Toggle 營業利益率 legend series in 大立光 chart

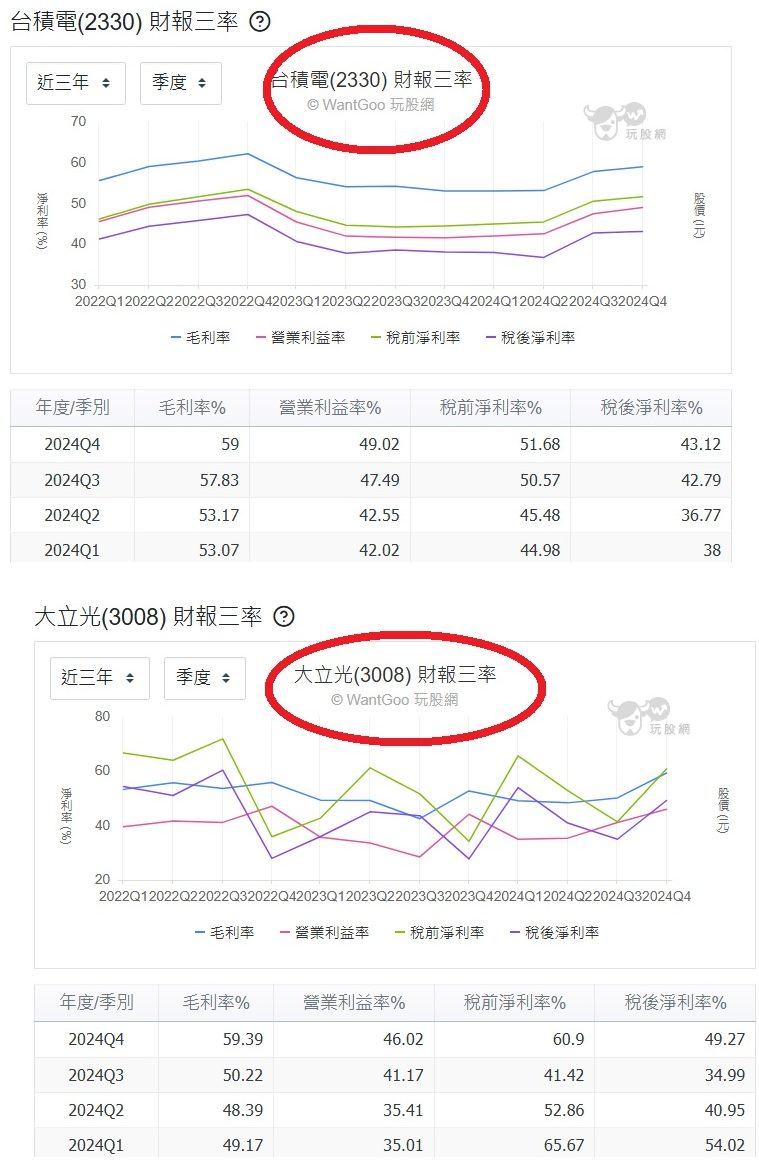tap(324, 932)
